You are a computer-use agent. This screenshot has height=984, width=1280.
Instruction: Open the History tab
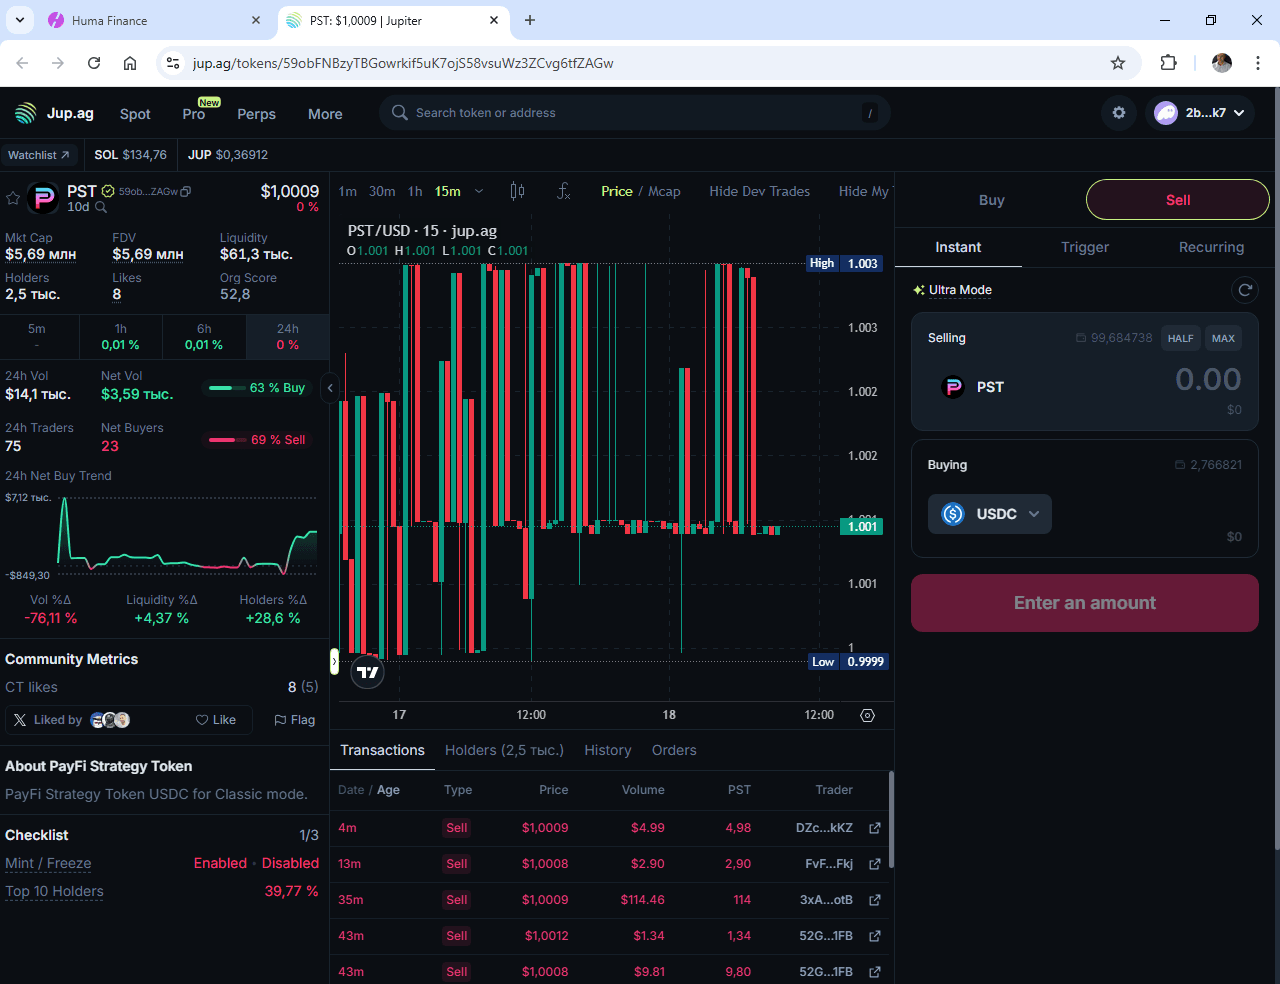608,750
